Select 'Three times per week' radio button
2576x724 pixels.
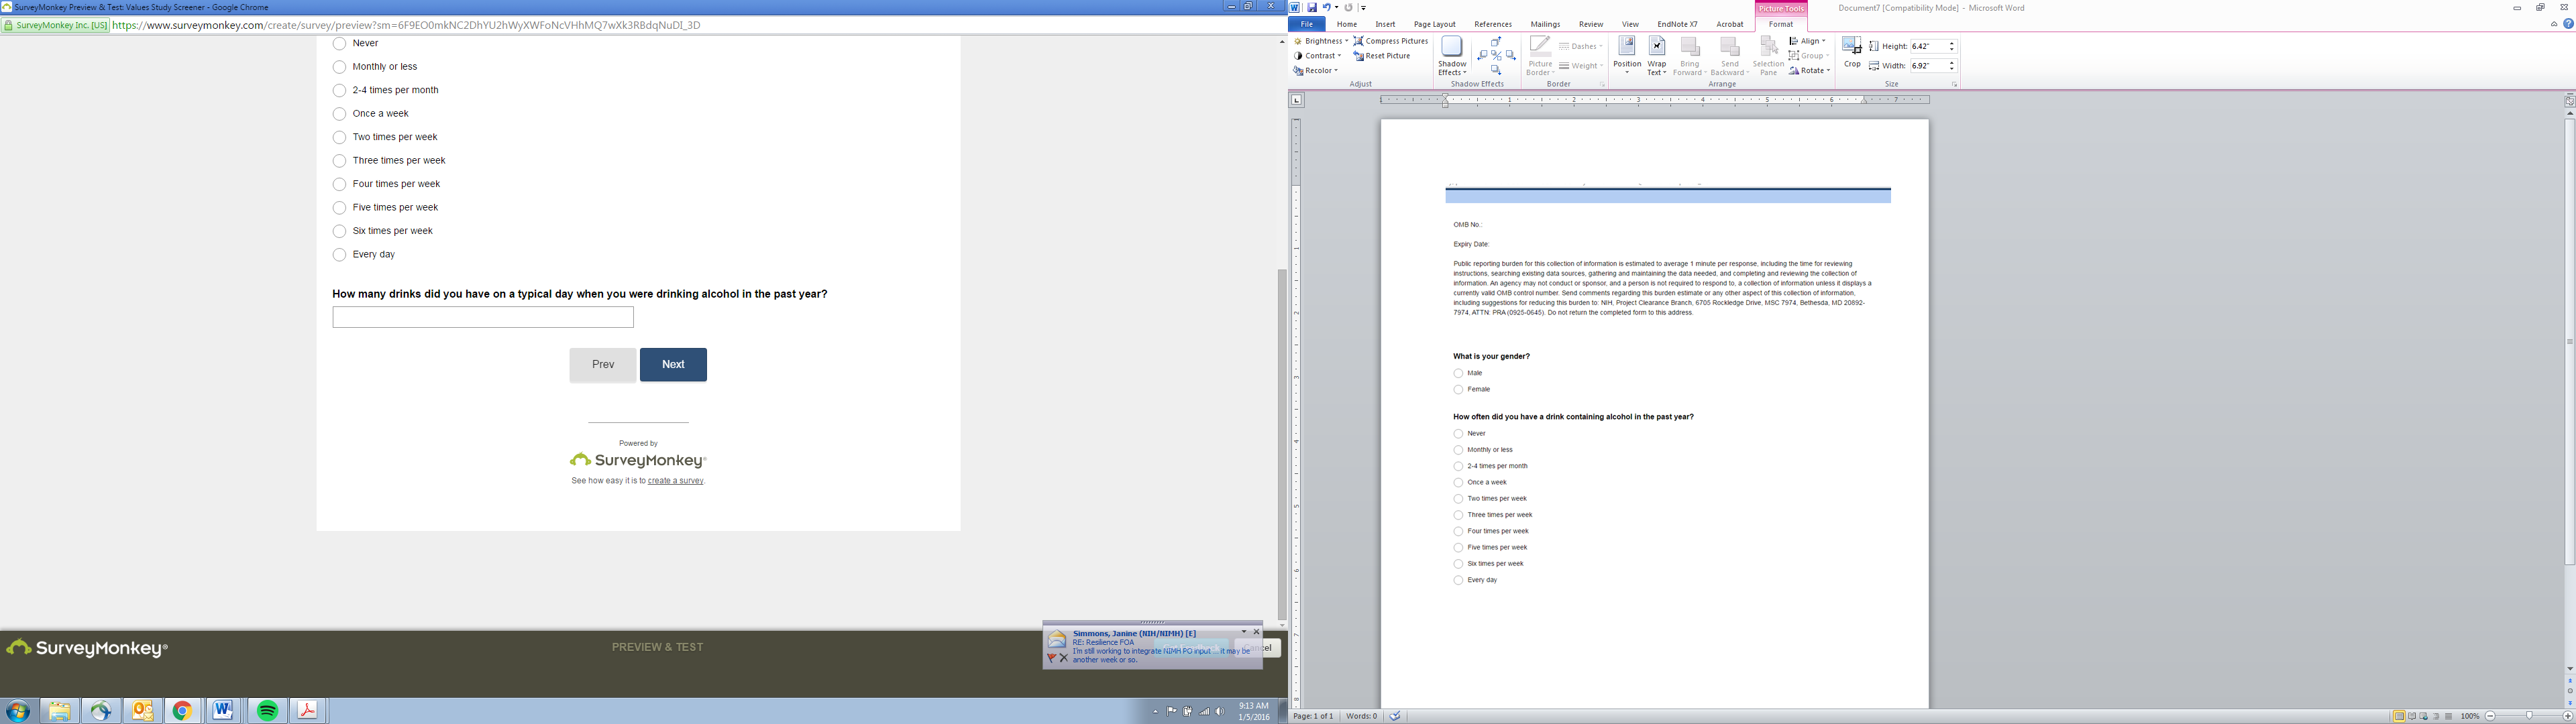(339, 161)
